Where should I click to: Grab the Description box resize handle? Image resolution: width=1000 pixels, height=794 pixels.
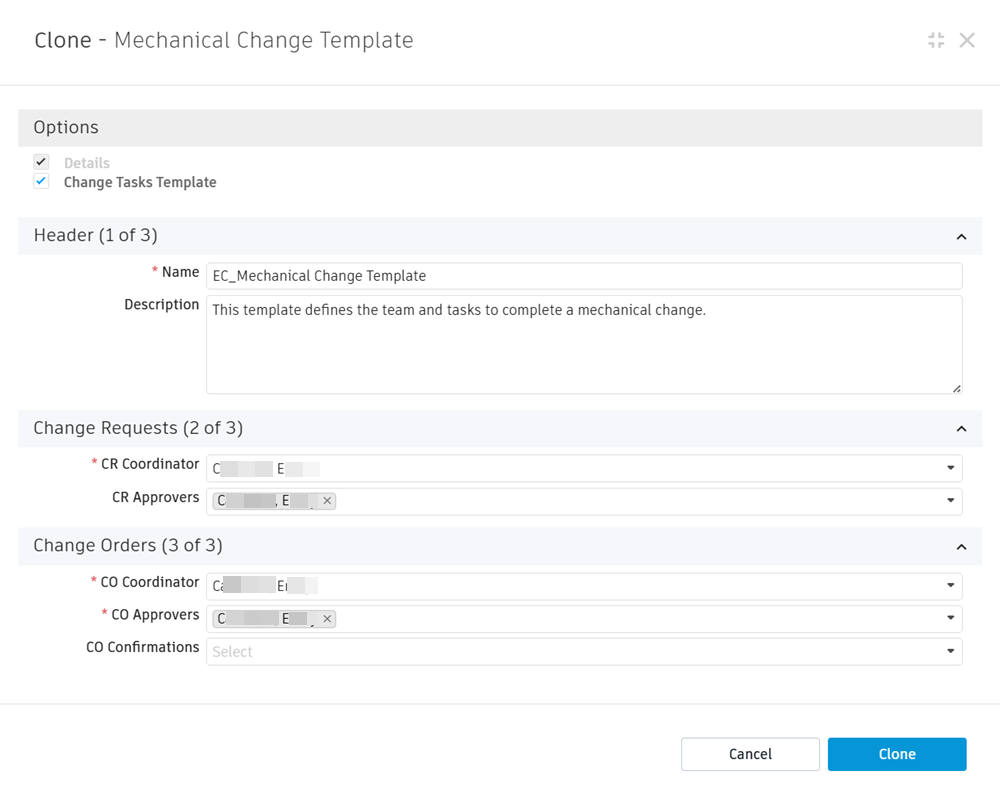(956, 388)
